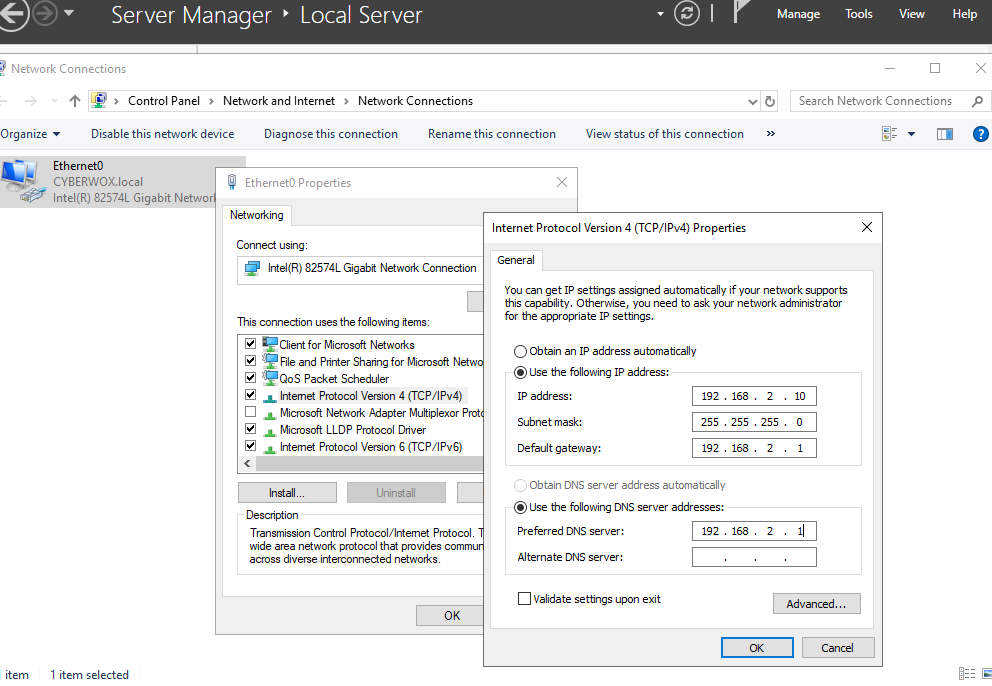Open the View menu in Server Manager

pyautogui.click(x=912, y=14)
